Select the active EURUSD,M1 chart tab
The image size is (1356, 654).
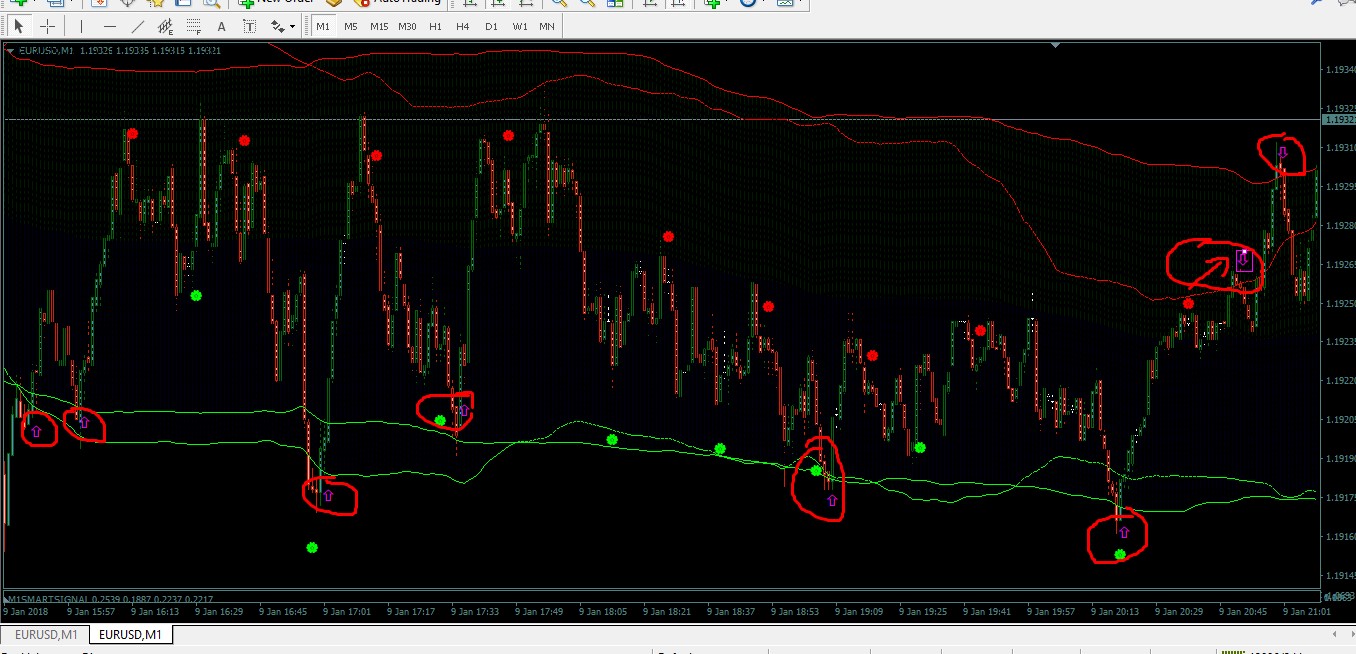(x=131, y=635)
